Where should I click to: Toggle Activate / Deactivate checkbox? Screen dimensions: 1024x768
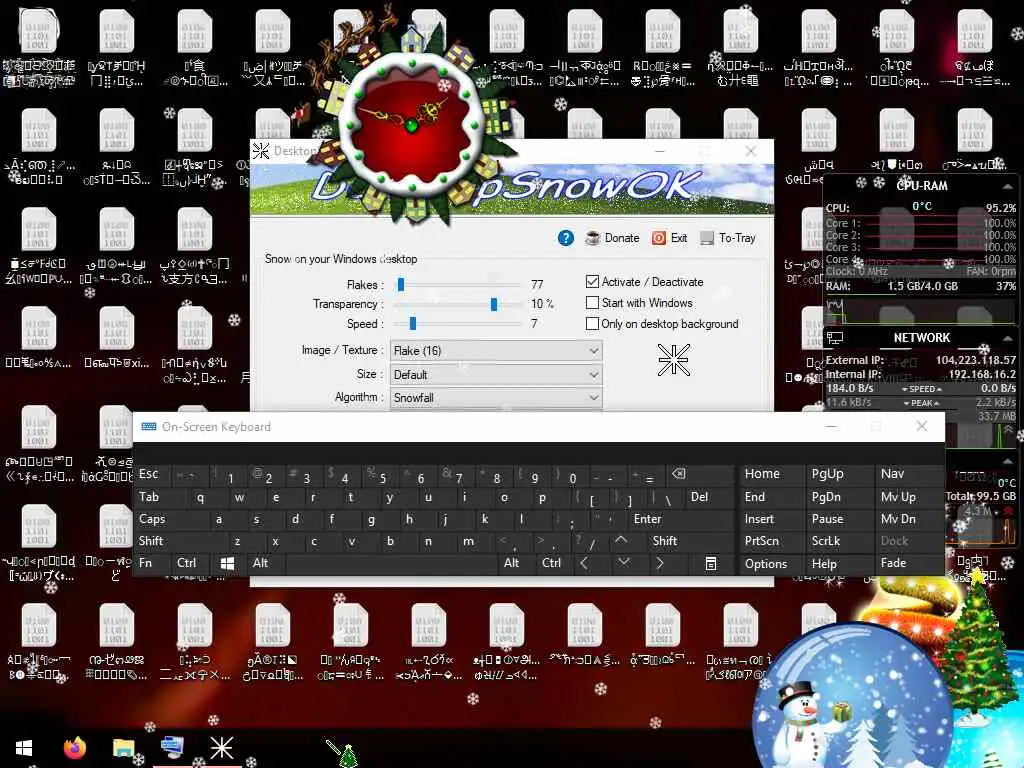(592, 281)
